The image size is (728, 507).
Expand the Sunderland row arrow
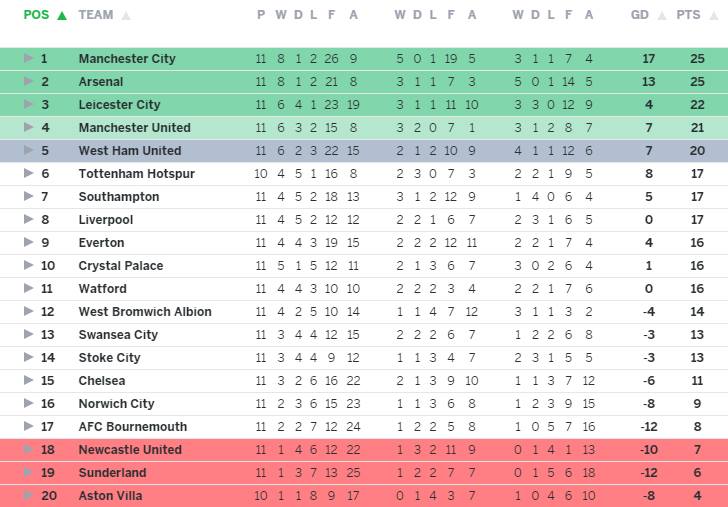click(28, 472)
